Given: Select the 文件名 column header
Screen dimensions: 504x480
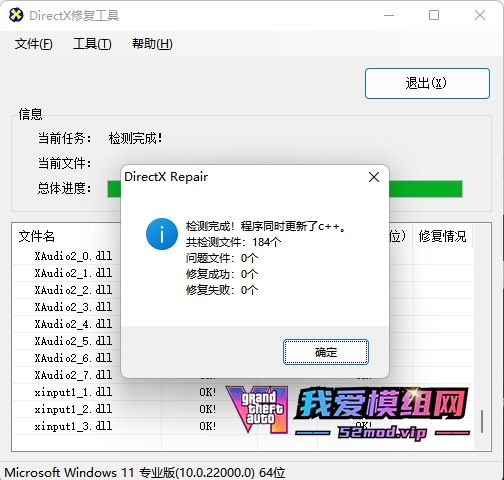Looking at the screenshot, I should pos(37,236).
